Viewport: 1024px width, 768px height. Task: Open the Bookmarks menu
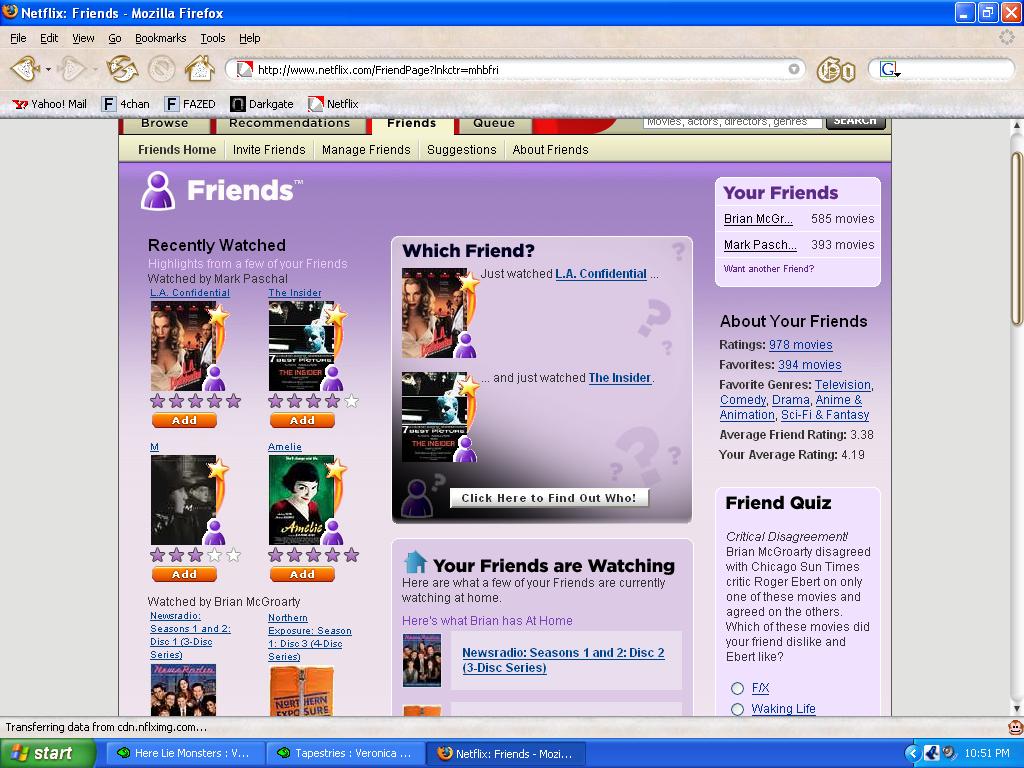161,38
